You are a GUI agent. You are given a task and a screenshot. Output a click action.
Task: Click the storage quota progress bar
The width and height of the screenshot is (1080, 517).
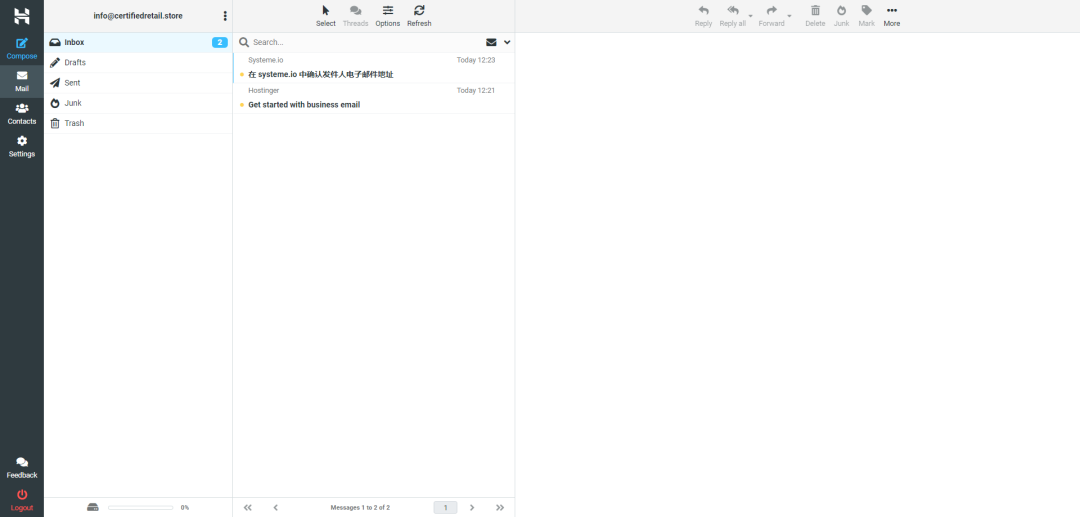[x=141, y=507]
